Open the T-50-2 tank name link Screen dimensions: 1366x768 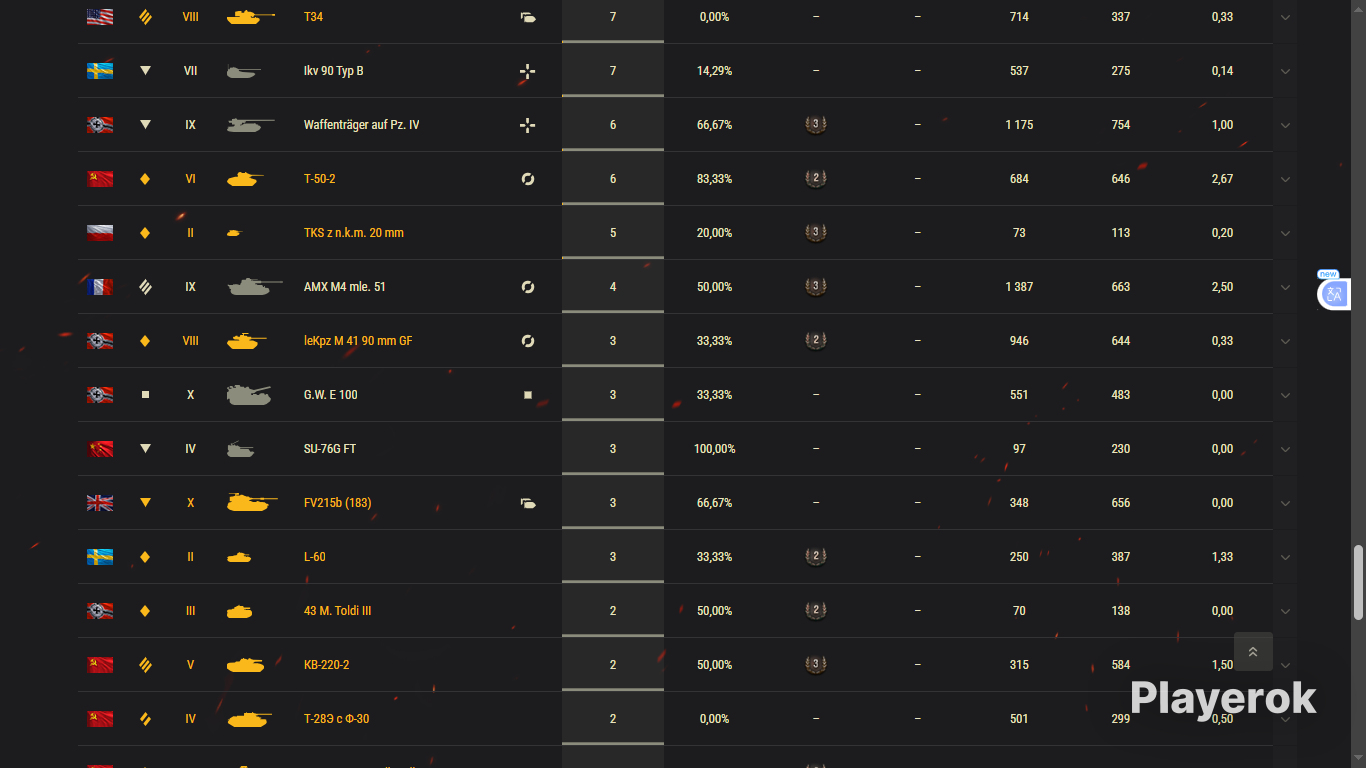(x=320, y=179)
